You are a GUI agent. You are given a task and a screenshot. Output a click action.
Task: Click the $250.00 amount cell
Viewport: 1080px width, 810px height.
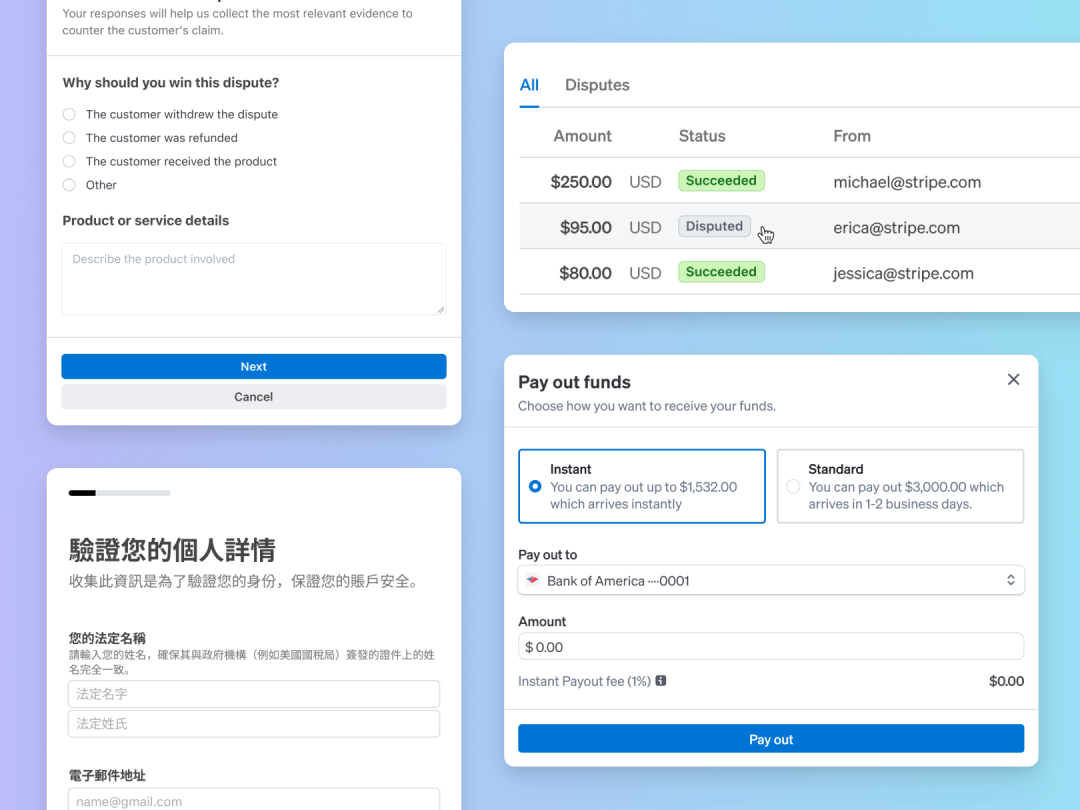pyautogui.click(x=581, y=182)
